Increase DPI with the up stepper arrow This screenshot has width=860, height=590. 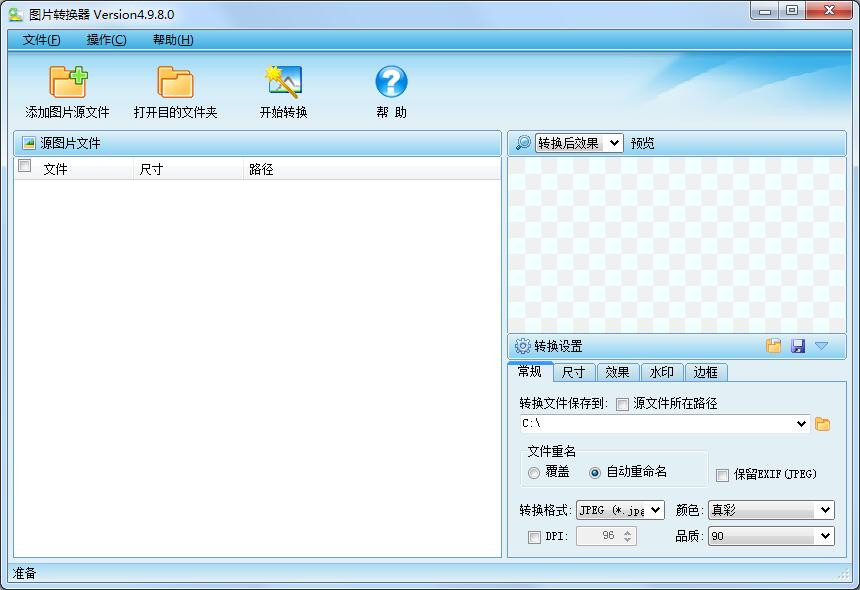(627, 531)
